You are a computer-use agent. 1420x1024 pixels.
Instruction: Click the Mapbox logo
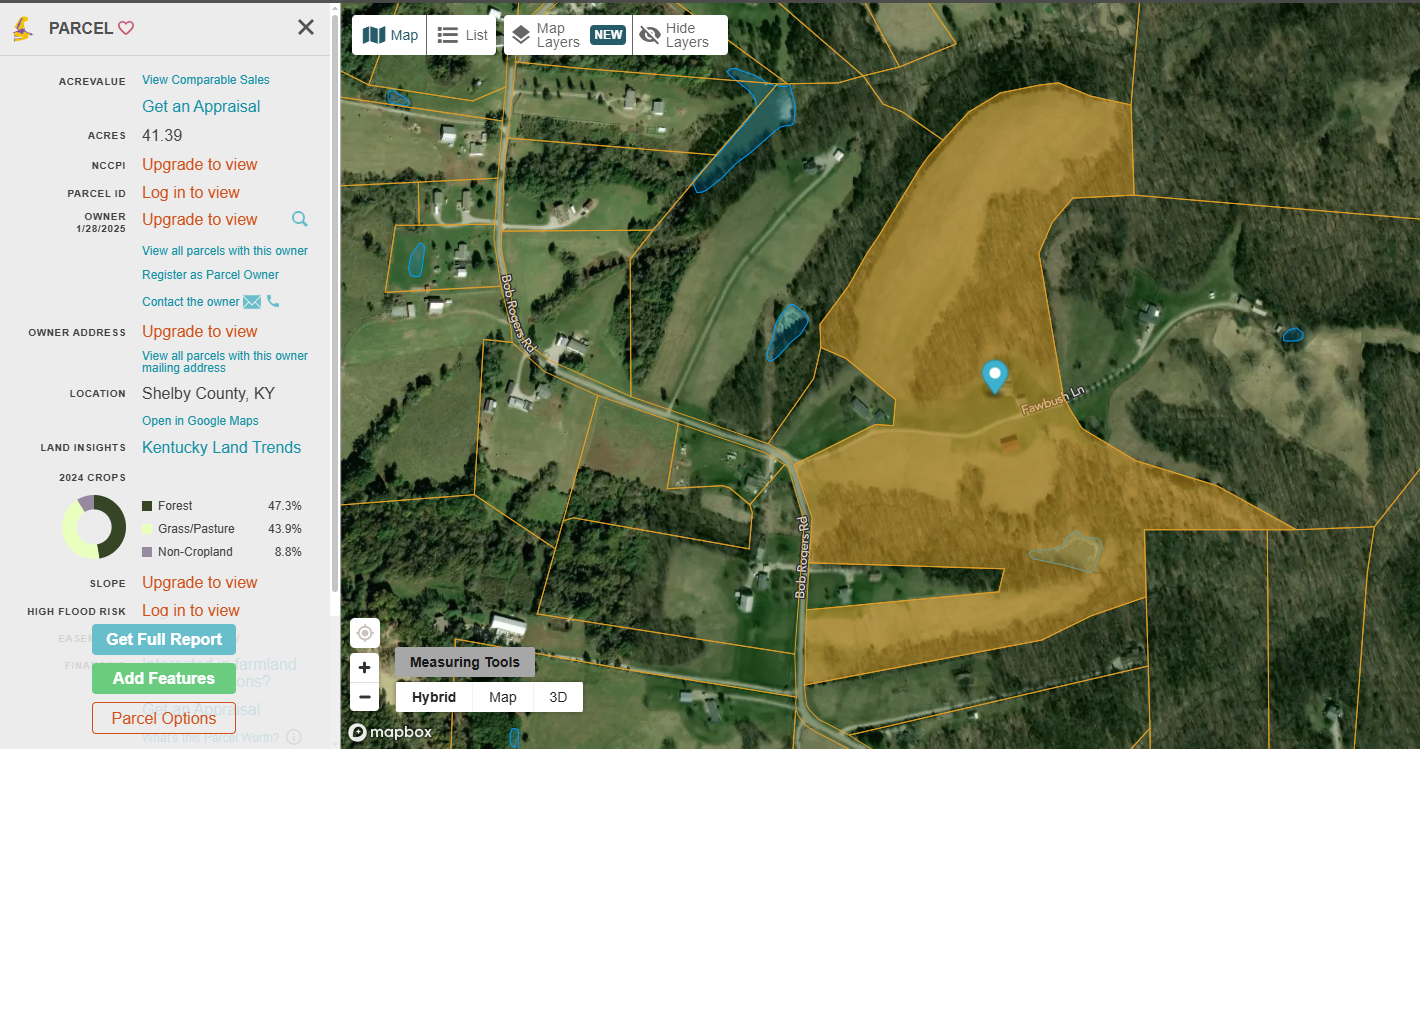(x=390, y=732)
